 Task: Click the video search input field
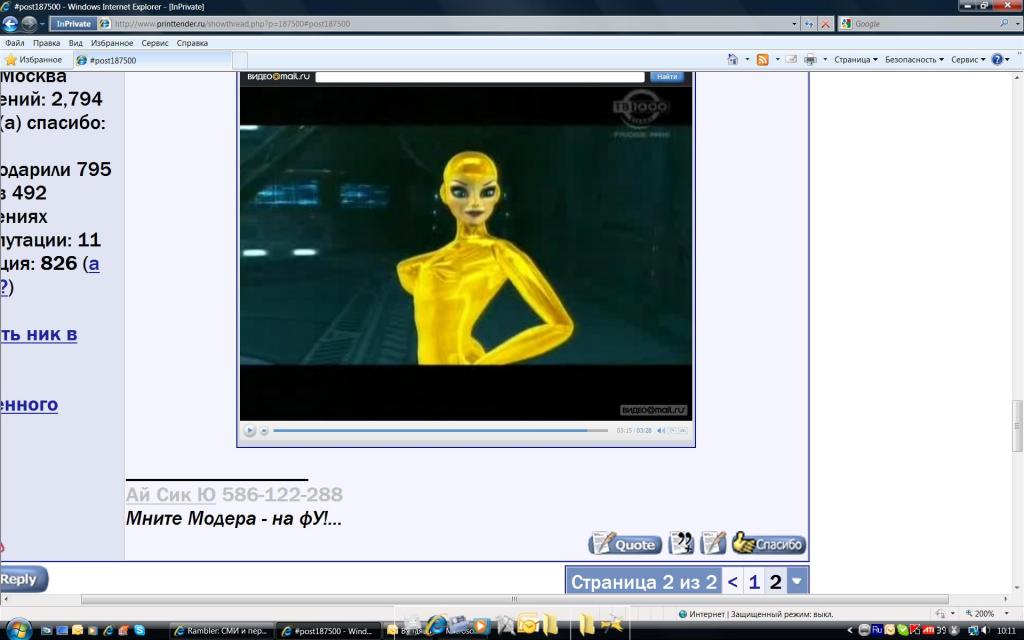(480, 77)
